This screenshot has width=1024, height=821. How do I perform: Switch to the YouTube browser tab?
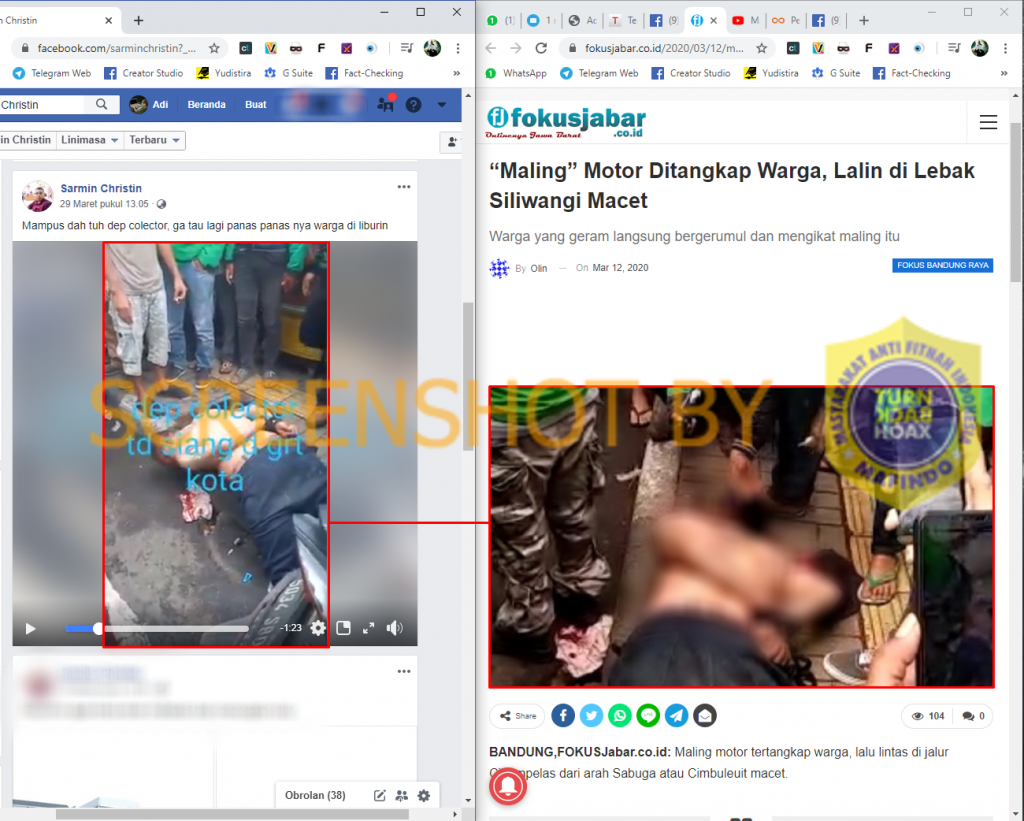tap(745, 20)
